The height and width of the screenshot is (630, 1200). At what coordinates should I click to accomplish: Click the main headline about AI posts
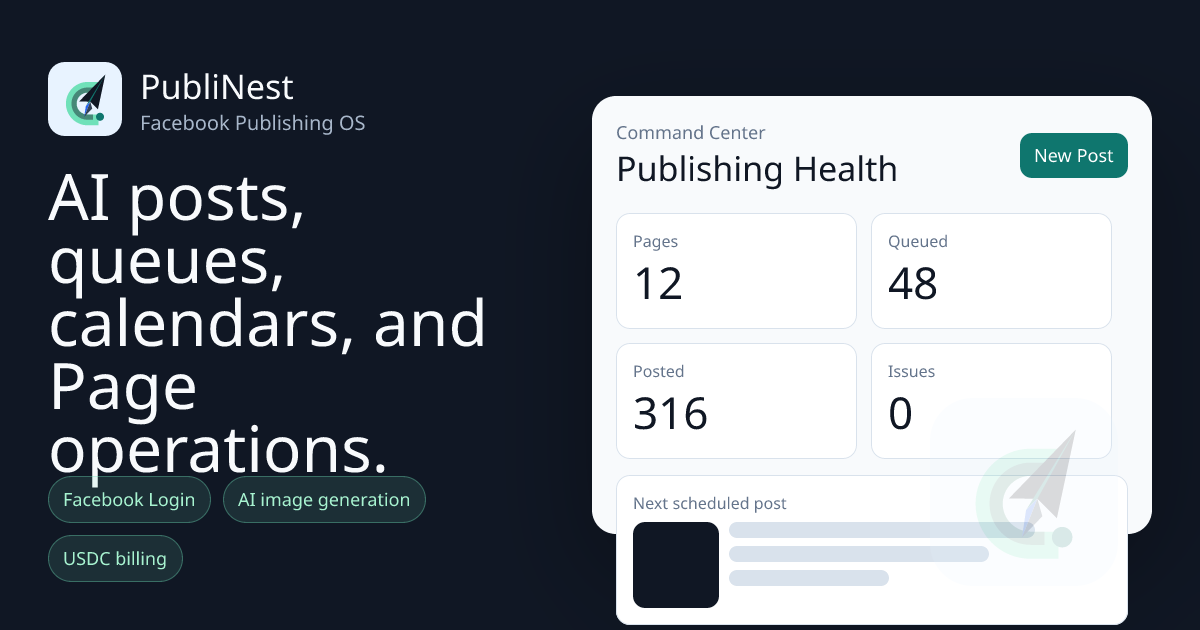268,323
